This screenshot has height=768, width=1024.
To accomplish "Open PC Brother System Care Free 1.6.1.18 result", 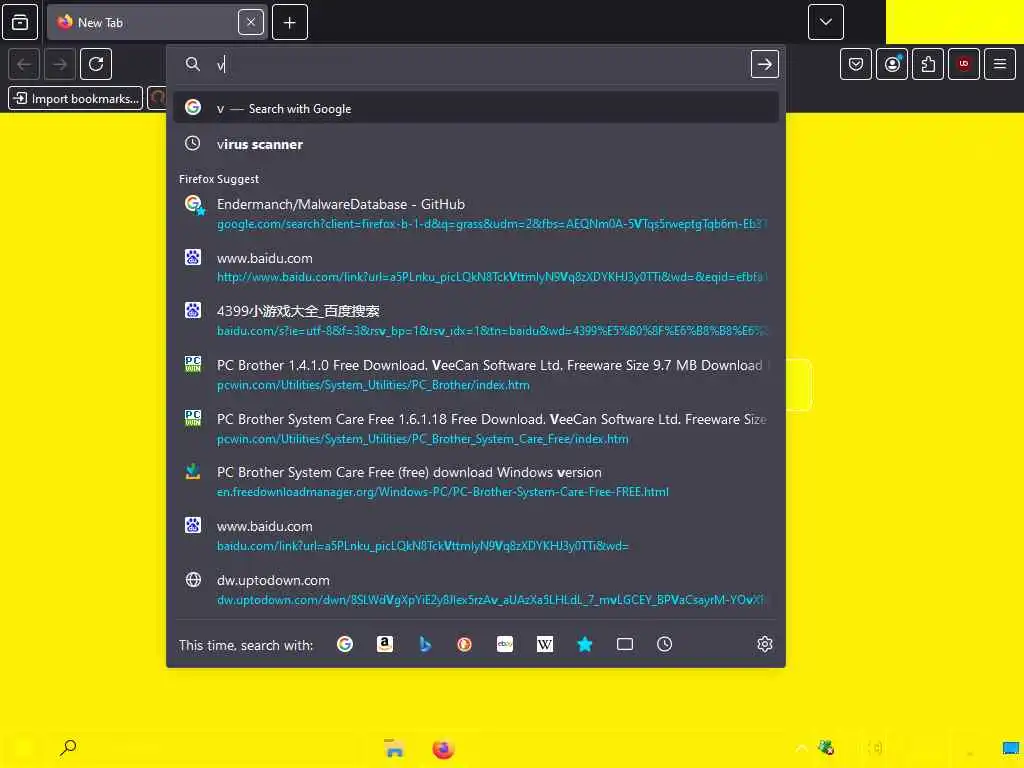I will pos(476,428).
